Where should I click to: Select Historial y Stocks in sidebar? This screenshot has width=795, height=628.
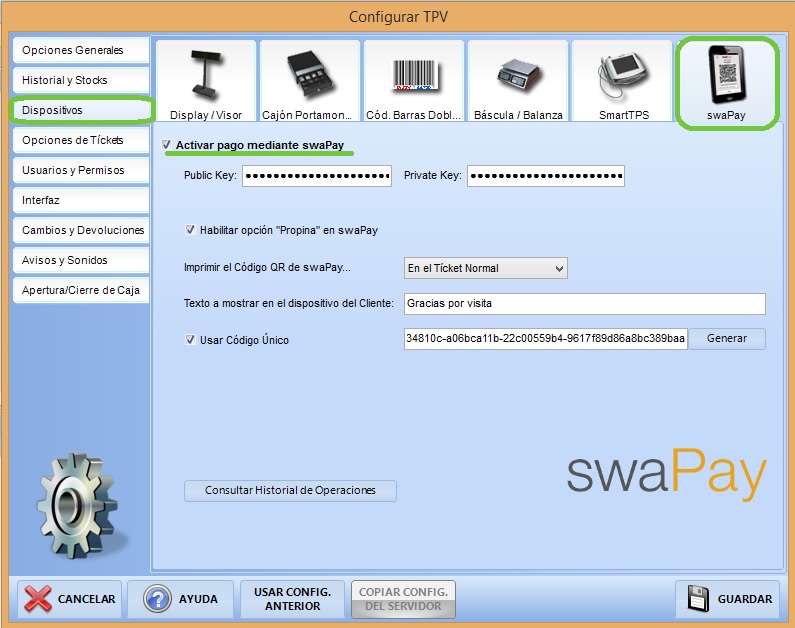coord(81,80)
